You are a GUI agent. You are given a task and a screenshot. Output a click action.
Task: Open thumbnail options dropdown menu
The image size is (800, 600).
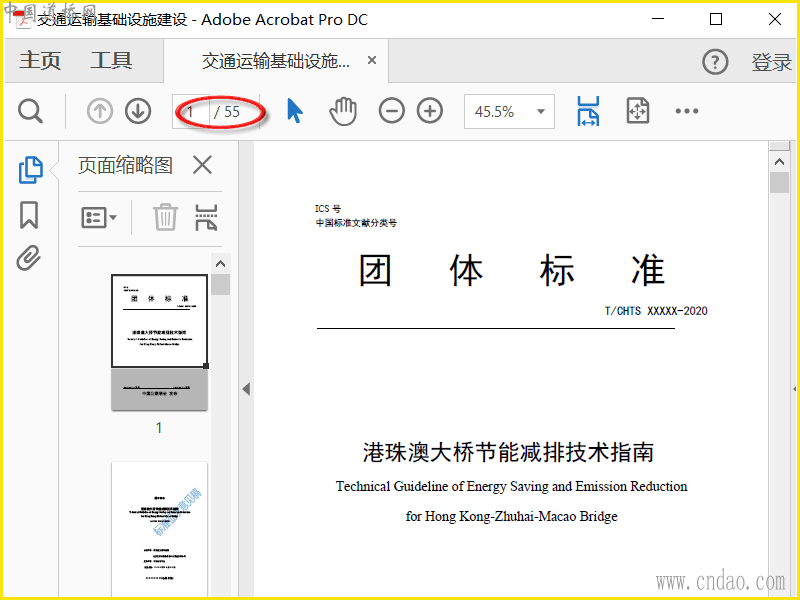(99, 217)
